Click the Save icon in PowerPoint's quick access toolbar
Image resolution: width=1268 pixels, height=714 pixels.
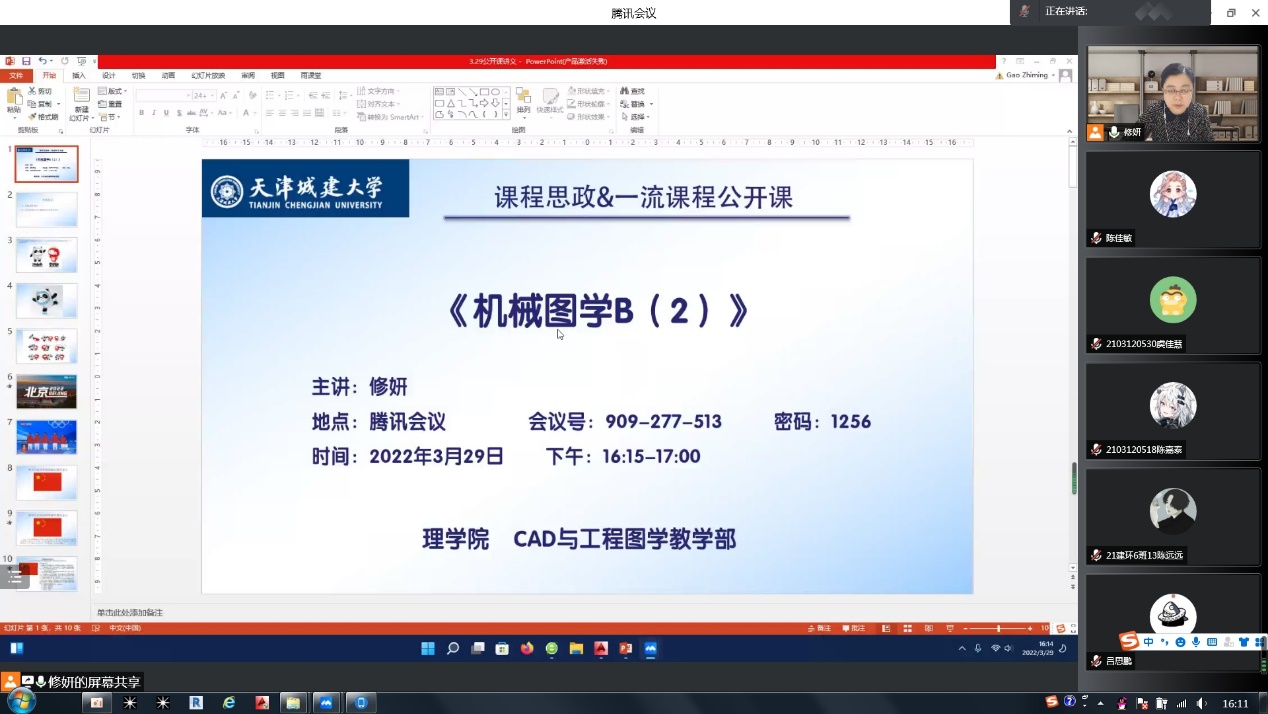[x=26, y=61]
